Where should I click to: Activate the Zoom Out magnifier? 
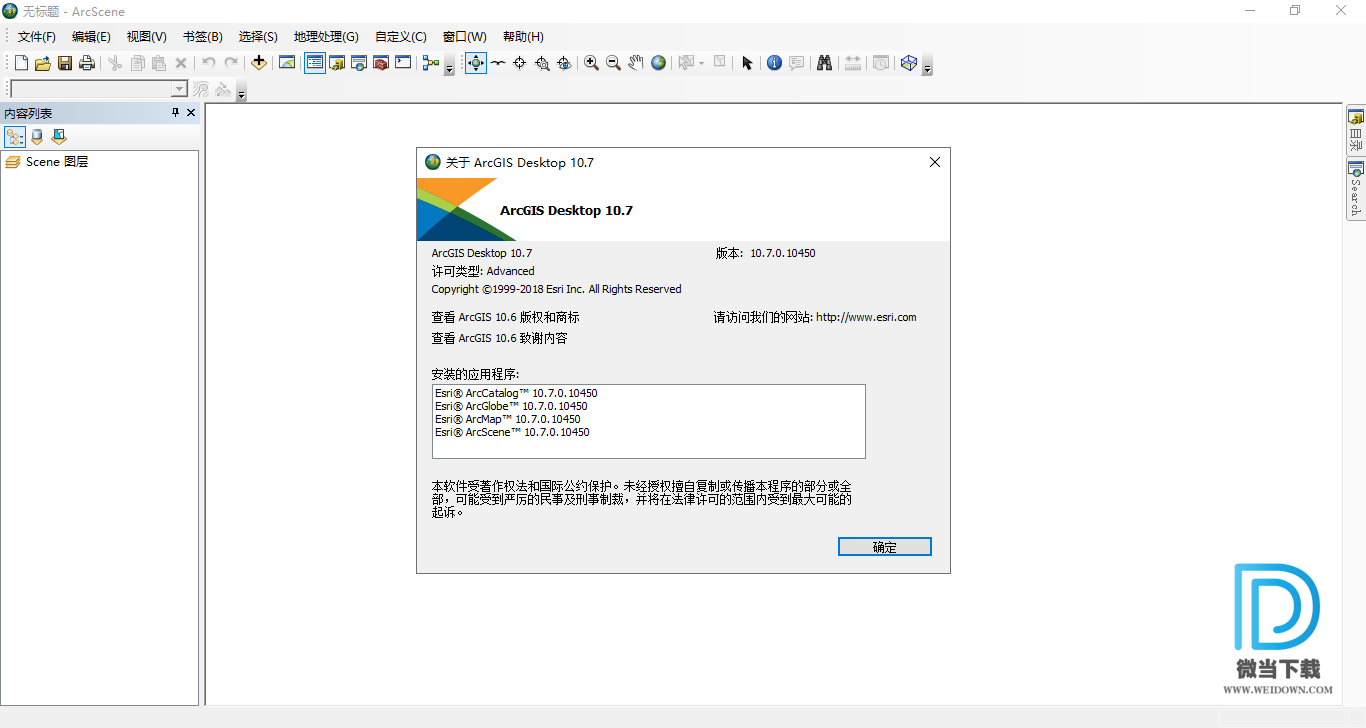pyautogui.click(x=614, y=63)
